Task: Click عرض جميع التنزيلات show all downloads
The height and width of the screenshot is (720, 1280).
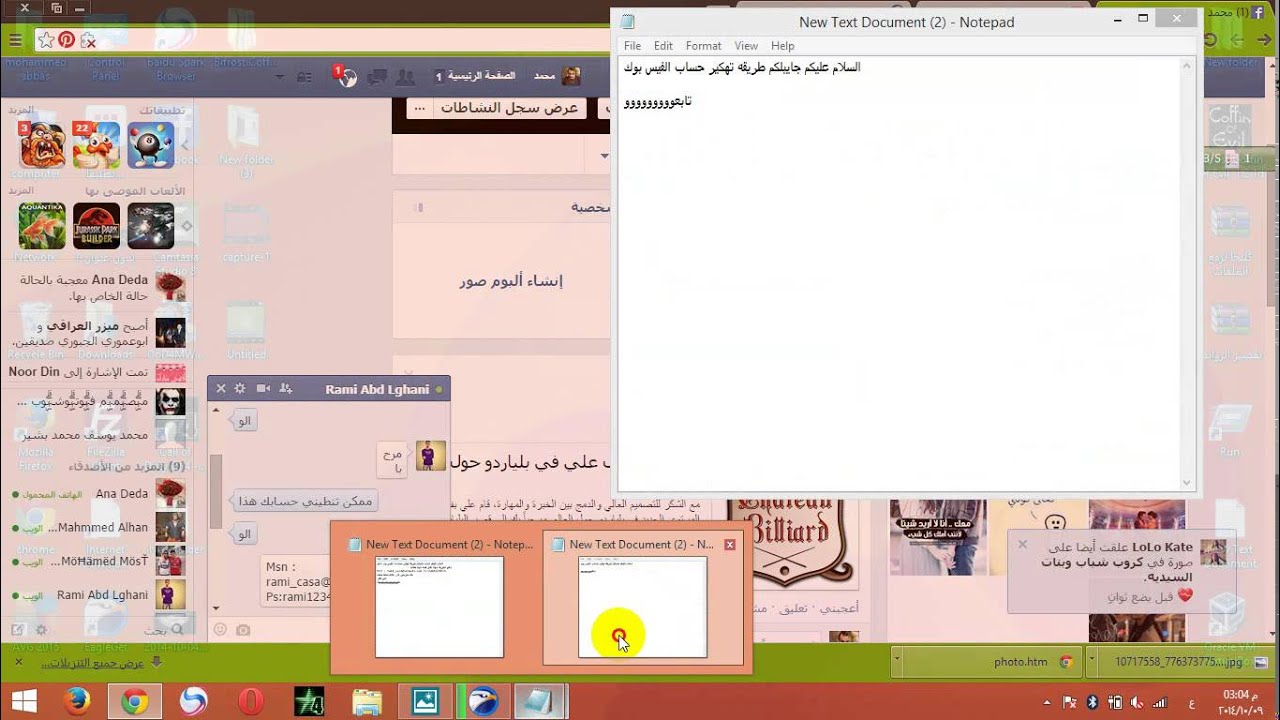Action: 93,663
